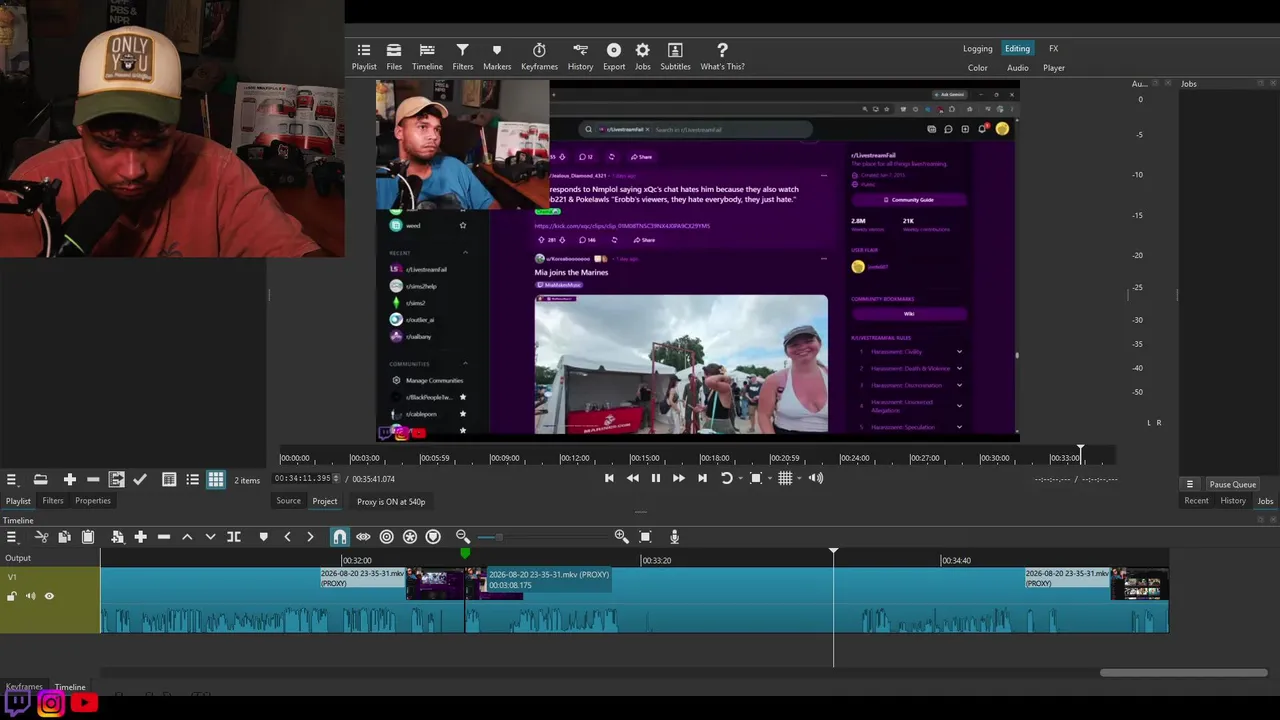Screen dimensions: 1280x720
Task: Open the Export panel
Action: pos(614,57)
